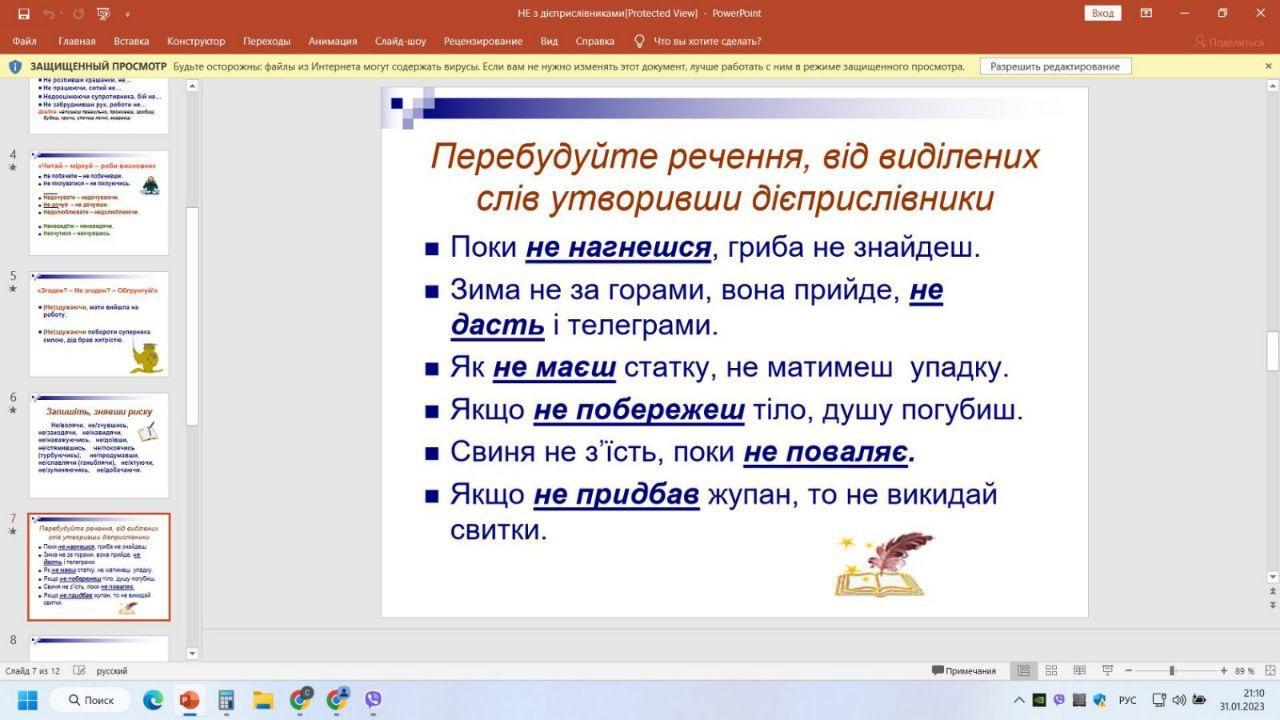This screenshot has width=1280, height=720.
Task: Open the Файл menu
Action: [25, 41]
